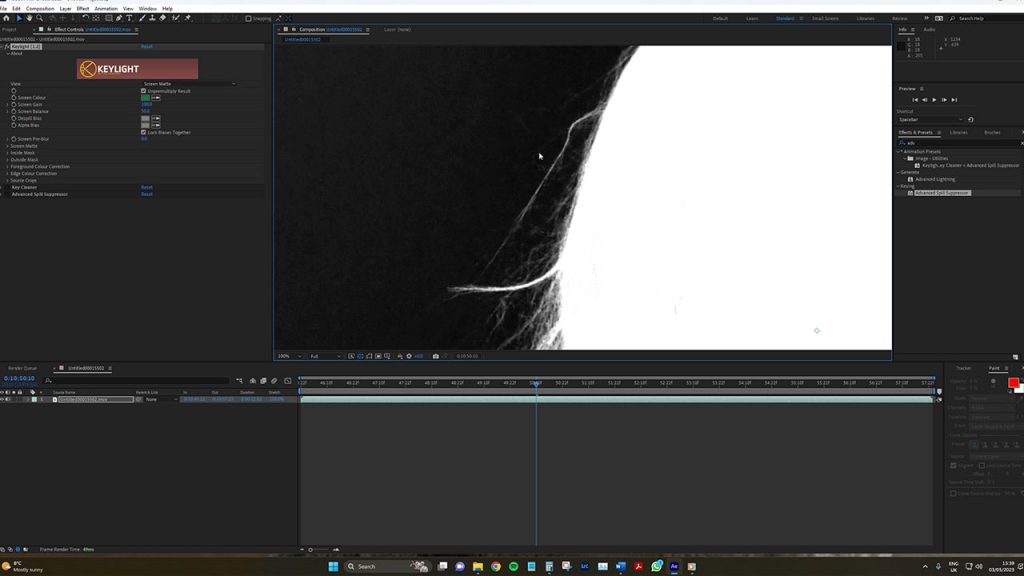
Task: Open the layer Parent None dropdown
Action: [161, 399]
